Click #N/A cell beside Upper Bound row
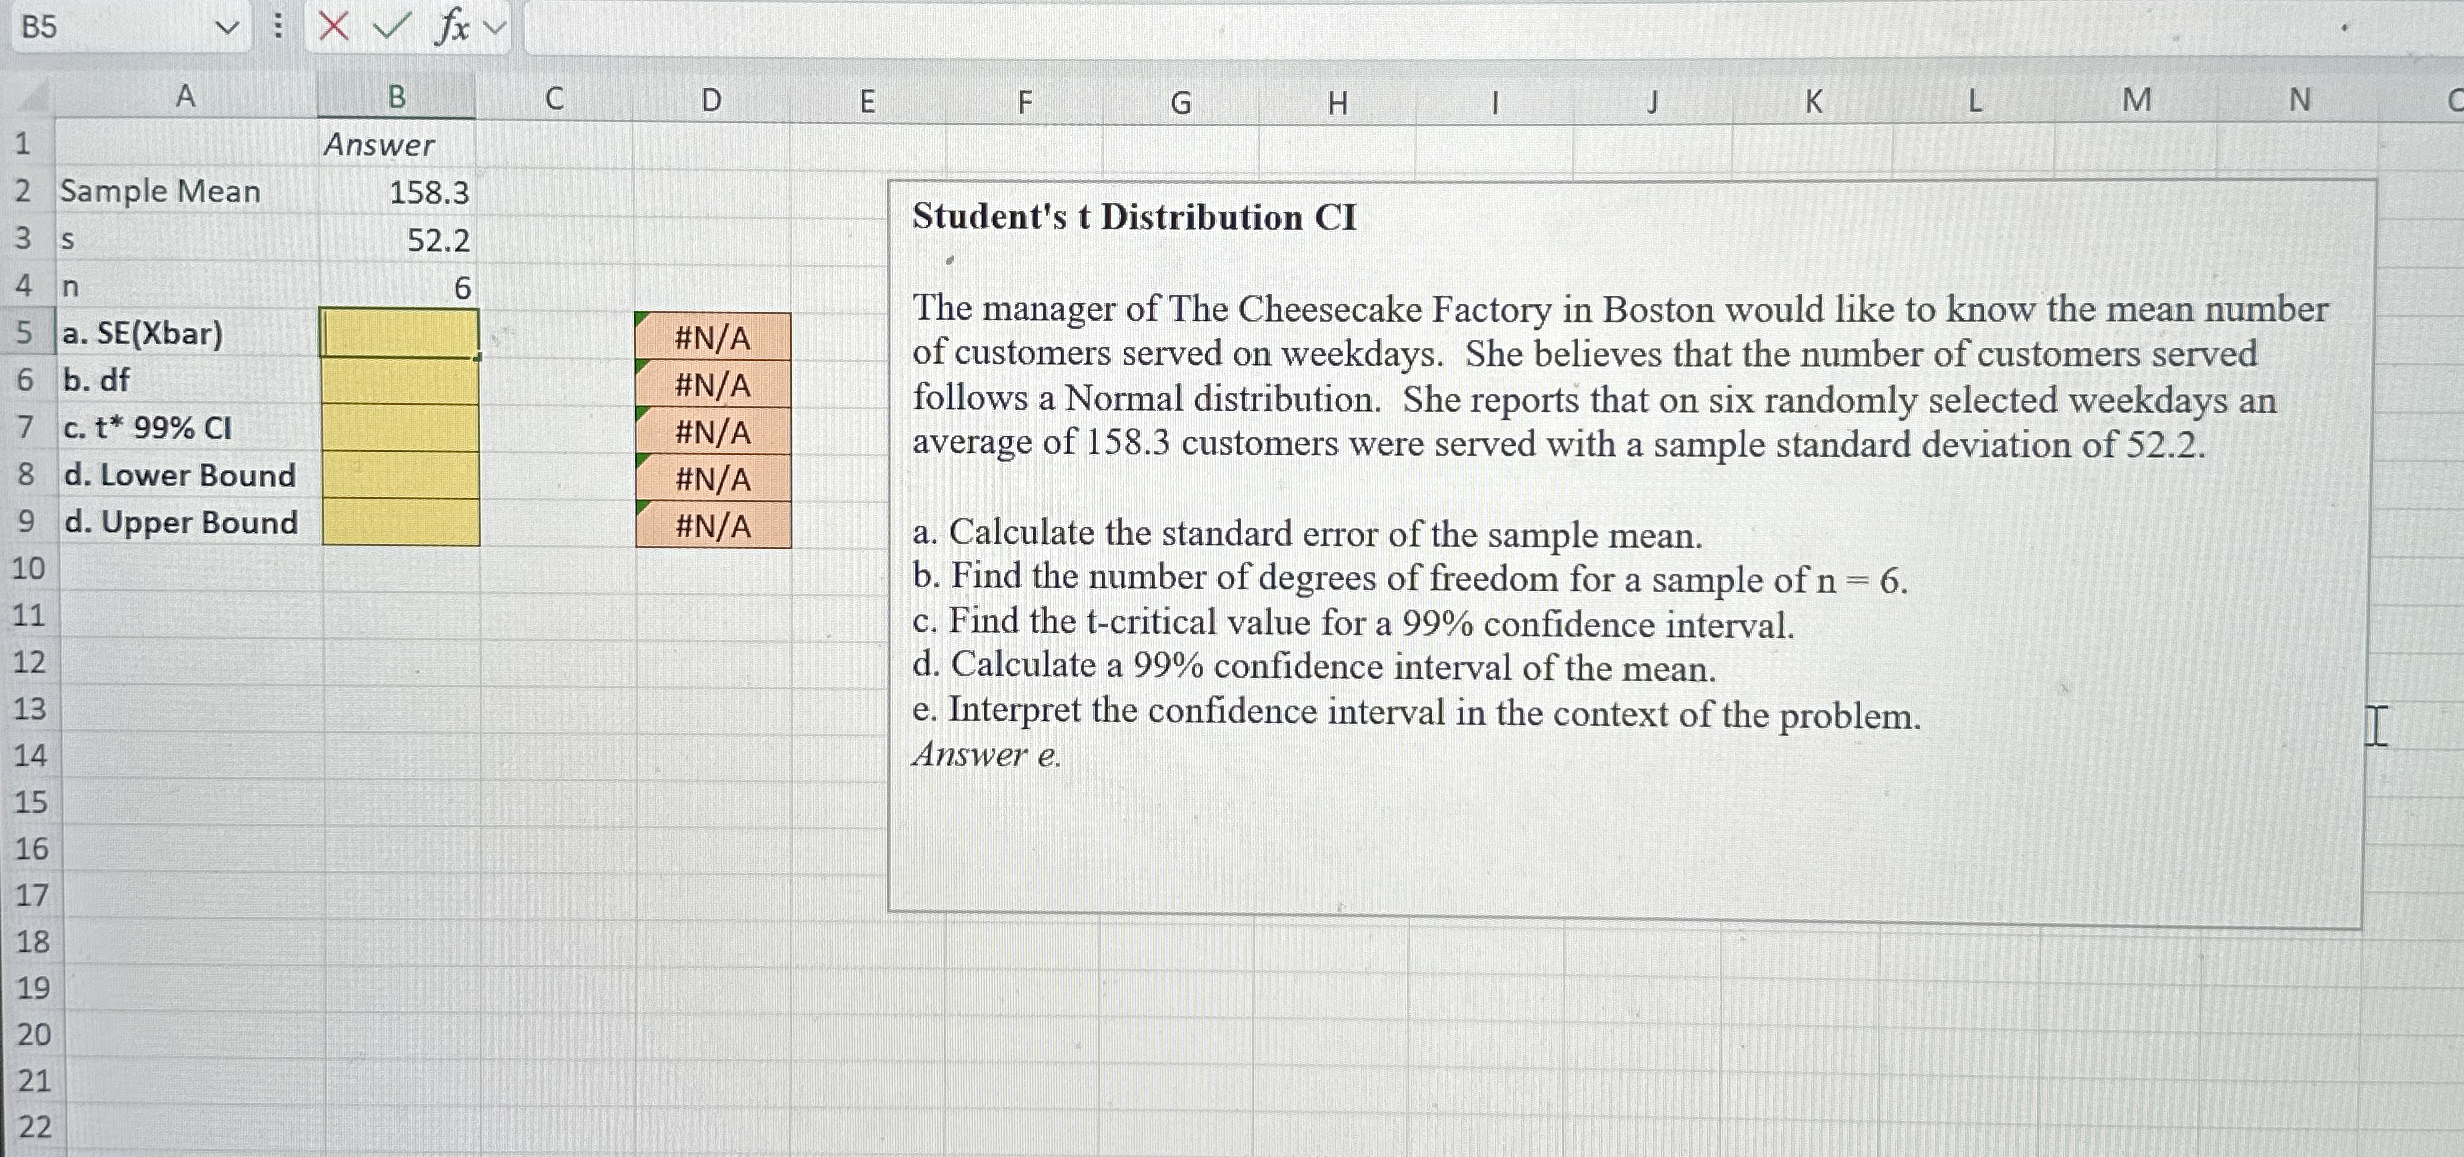The height and width of the screenshot is (1157, 2464). [x=712, y=525]
